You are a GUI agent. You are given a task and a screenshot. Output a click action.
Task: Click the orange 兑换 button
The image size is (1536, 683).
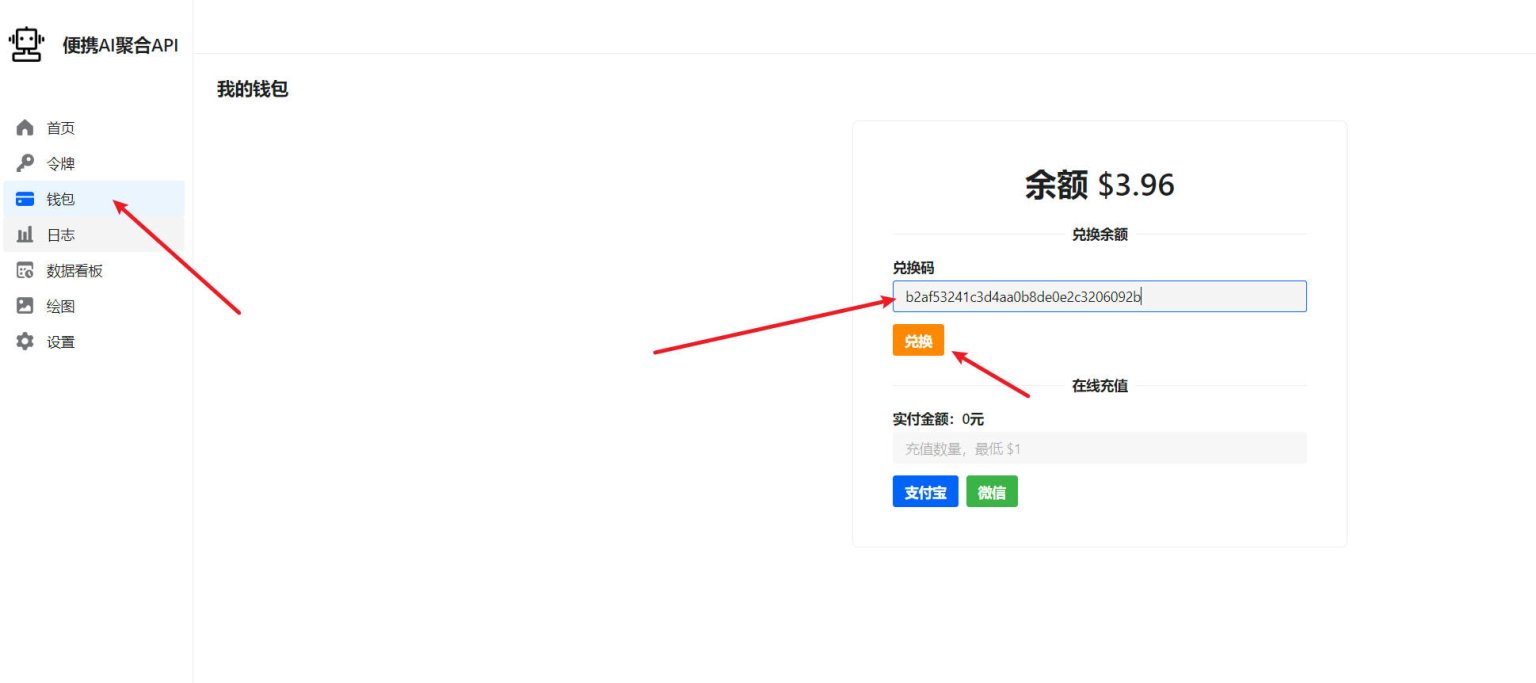point(918,341)
